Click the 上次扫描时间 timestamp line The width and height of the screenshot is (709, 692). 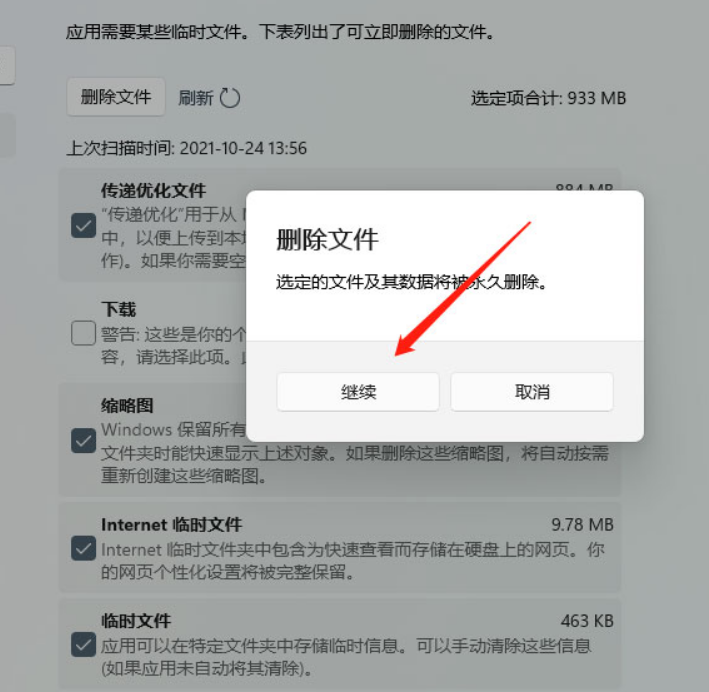tap(187, 148)
